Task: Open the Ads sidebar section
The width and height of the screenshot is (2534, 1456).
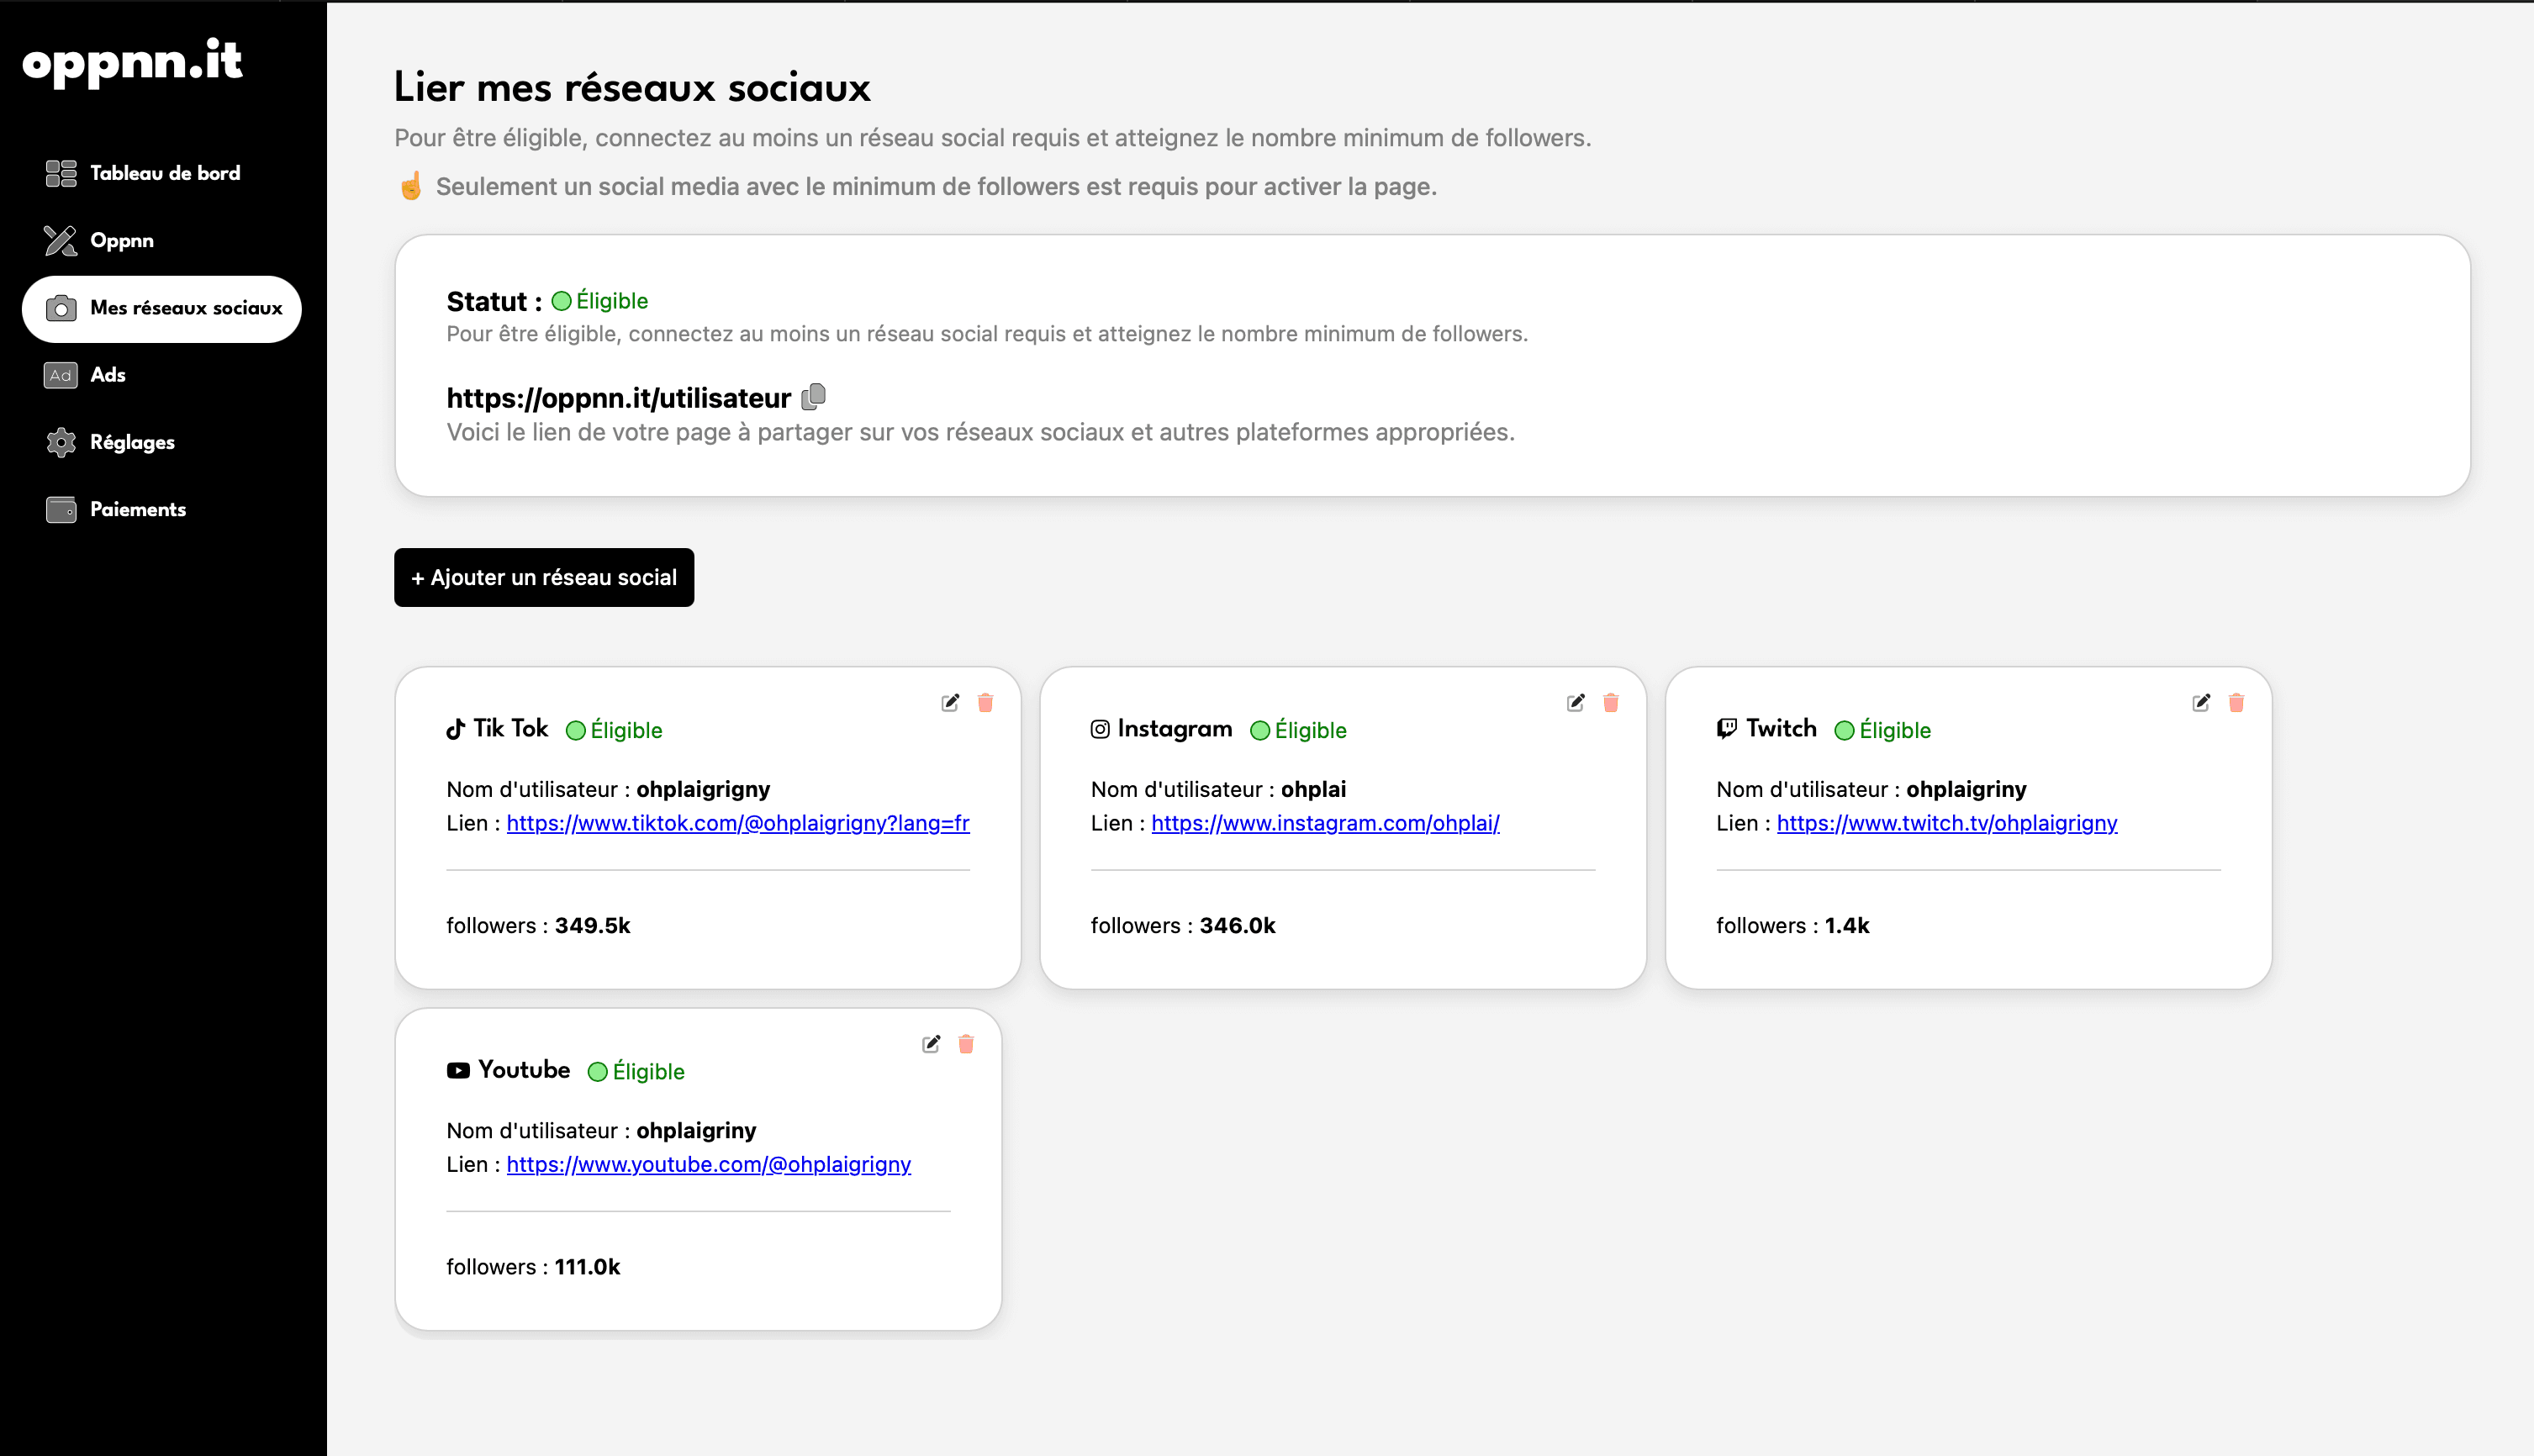Action: click(107, 375)
